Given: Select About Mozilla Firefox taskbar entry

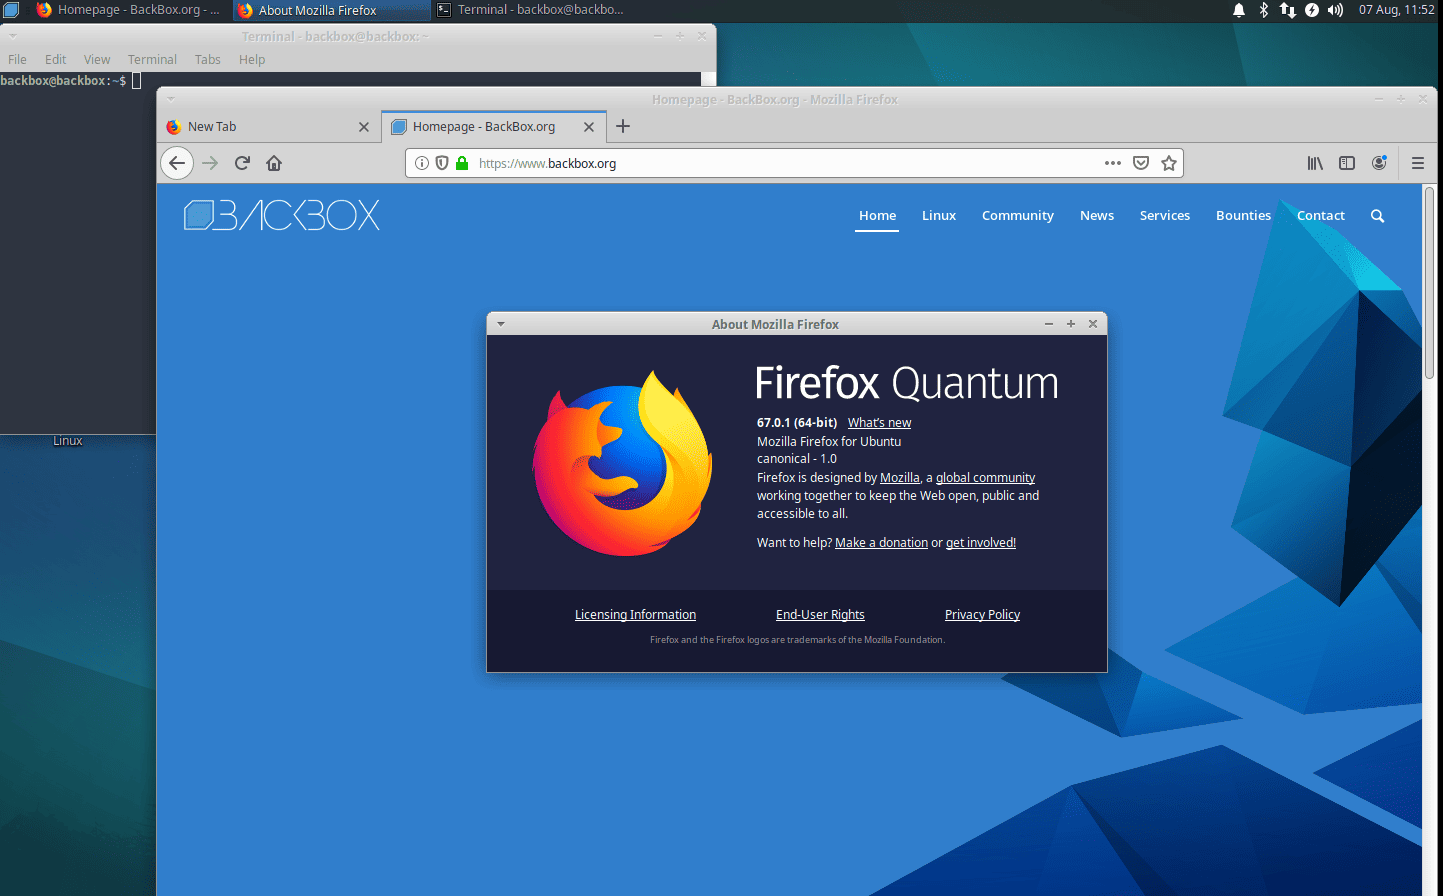Looking at the screenshot, I should tap(331, 10).
